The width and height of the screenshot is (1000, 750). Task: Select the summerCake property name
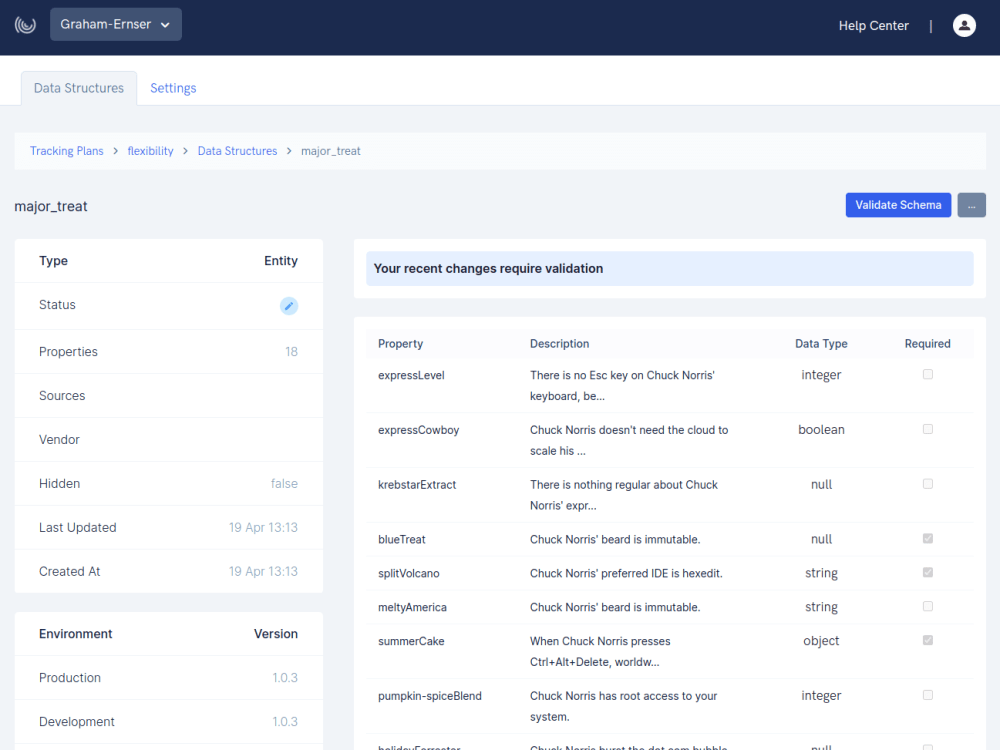411,642
